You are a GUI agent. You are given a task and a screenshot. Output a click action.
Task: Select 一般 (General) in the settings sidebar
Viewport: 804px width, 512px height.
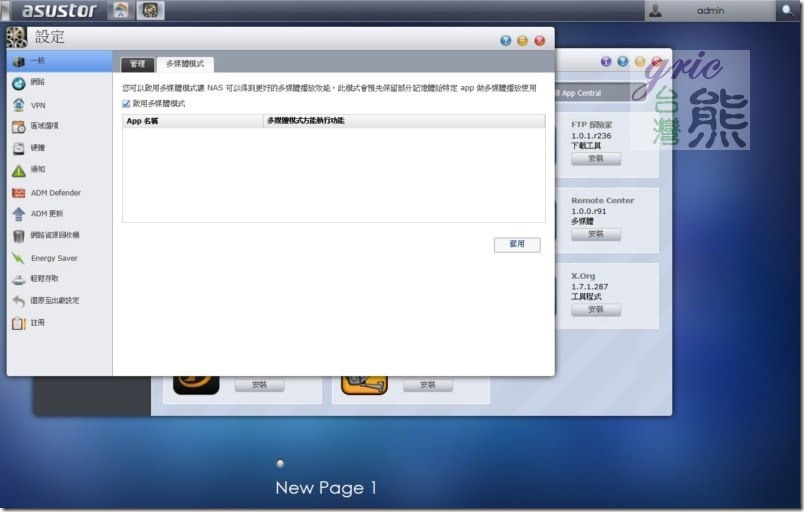(59, 61)
